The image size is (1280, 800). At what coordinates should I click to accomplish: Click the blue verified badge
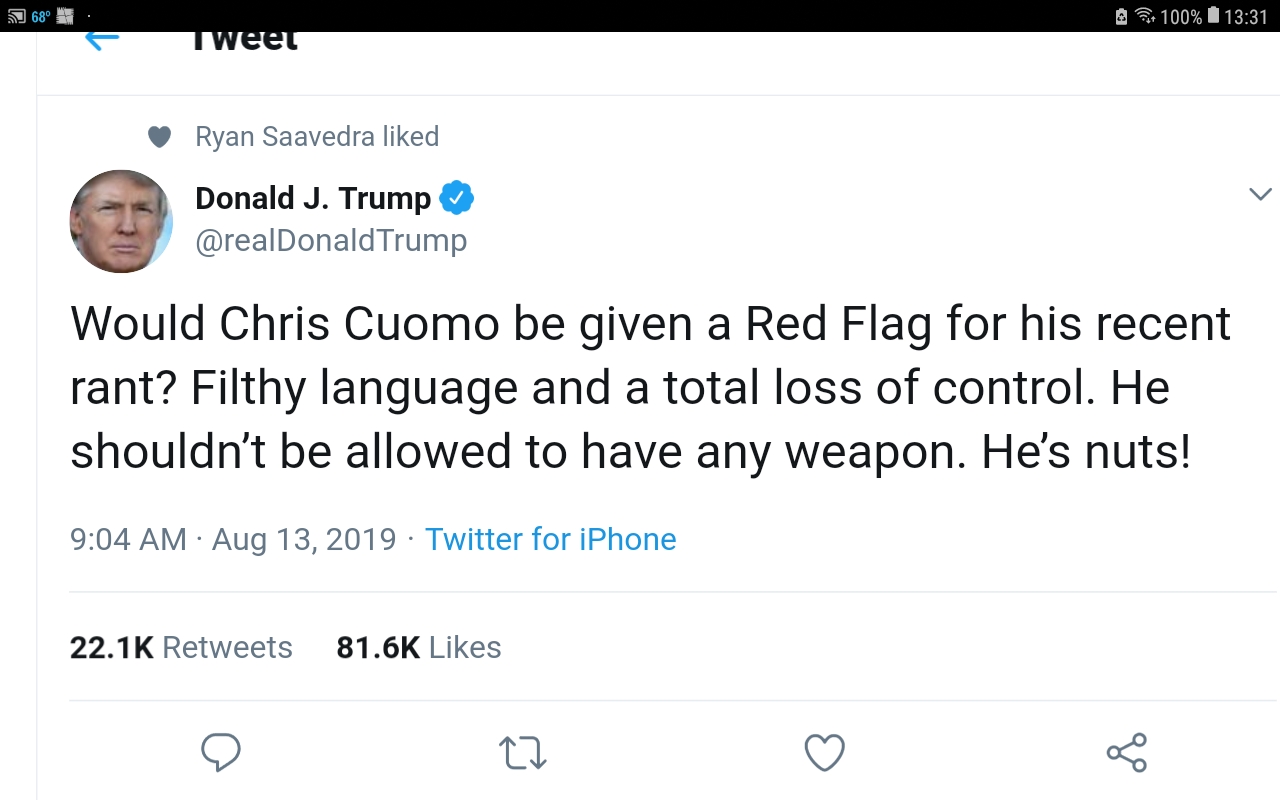click(457, 198)
